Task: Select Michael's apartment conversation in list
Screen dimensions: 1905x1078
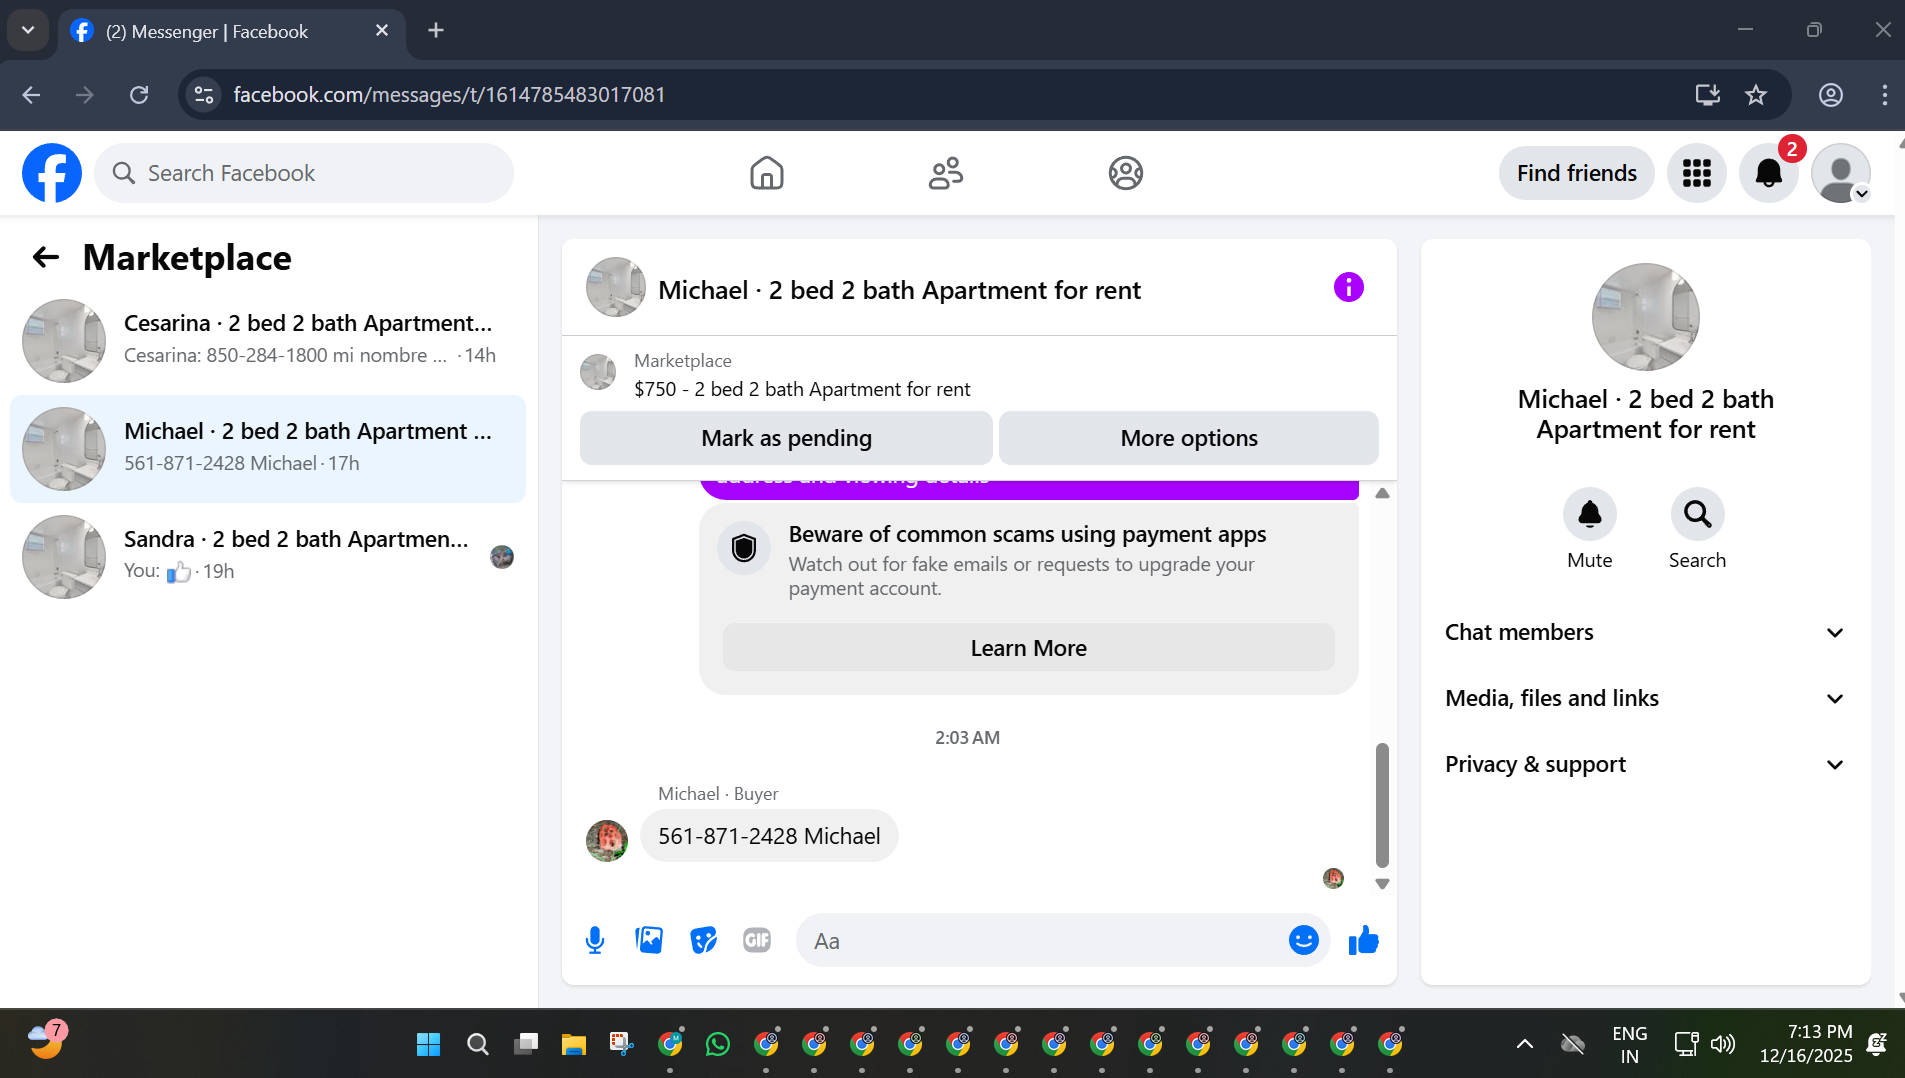Action: tap(268, 449)
